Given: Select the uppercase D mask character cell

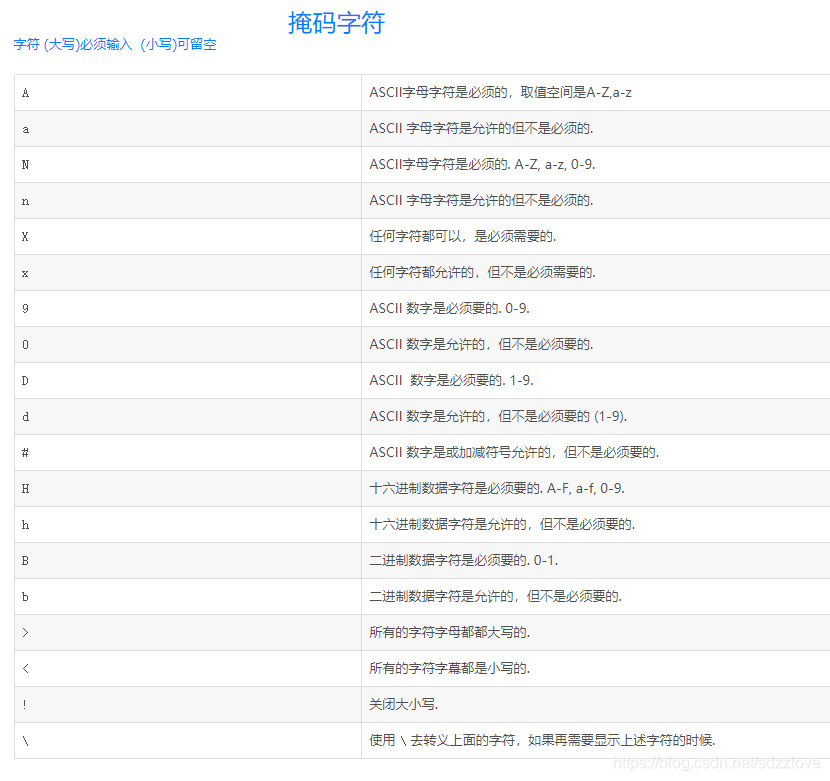Looking at the screenshot, I should coord(188,381).
